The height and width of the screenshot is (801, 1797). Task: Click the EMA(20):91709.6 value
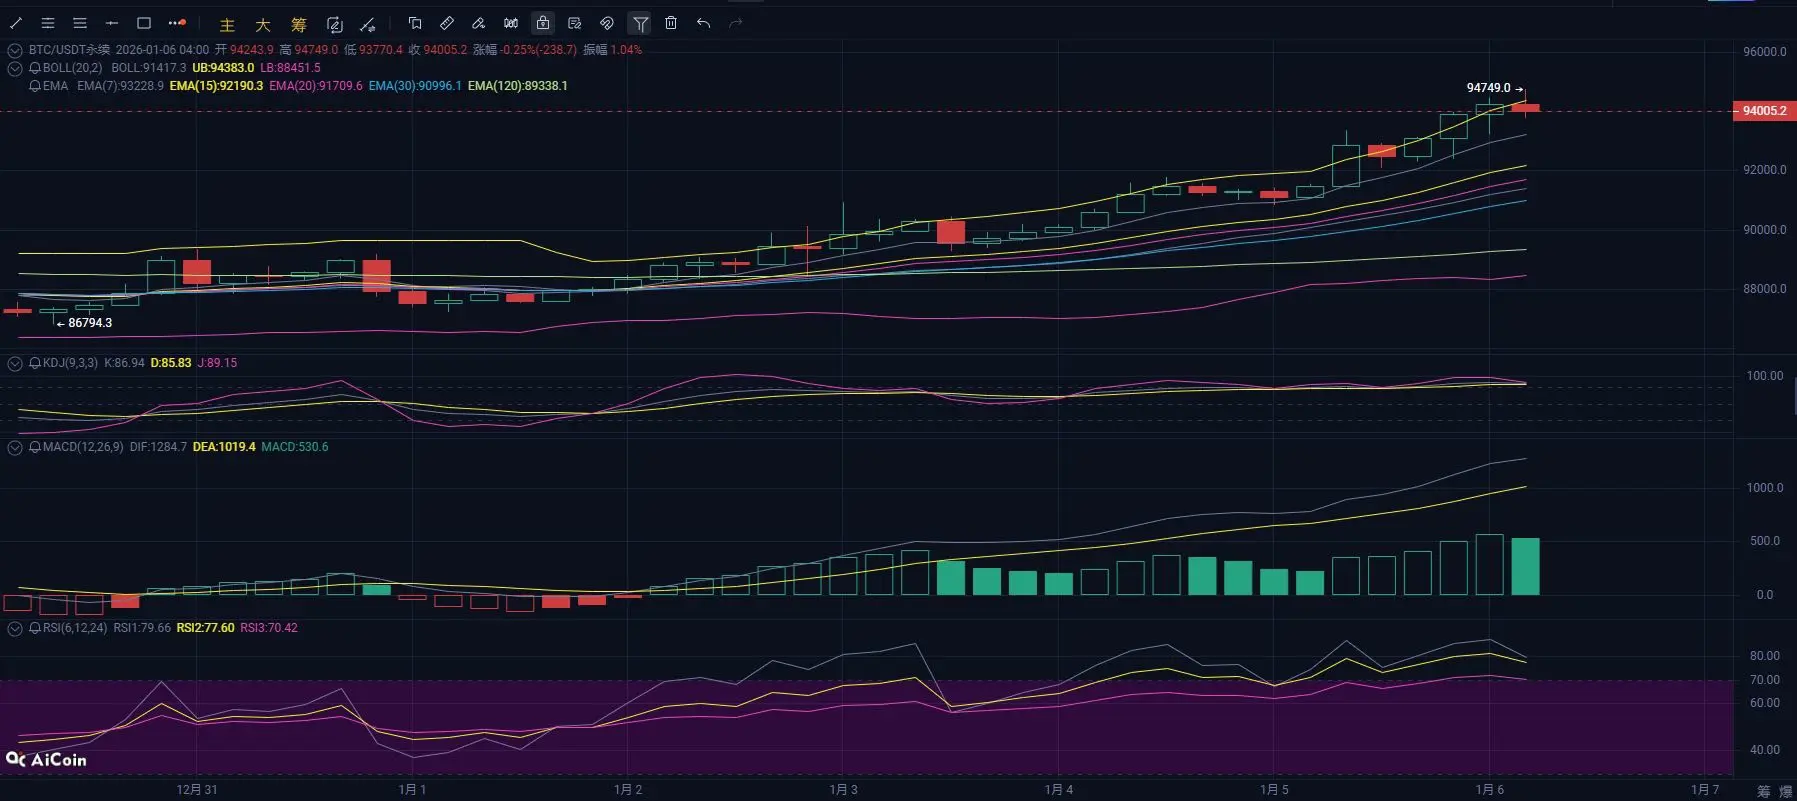pos(316,86)
